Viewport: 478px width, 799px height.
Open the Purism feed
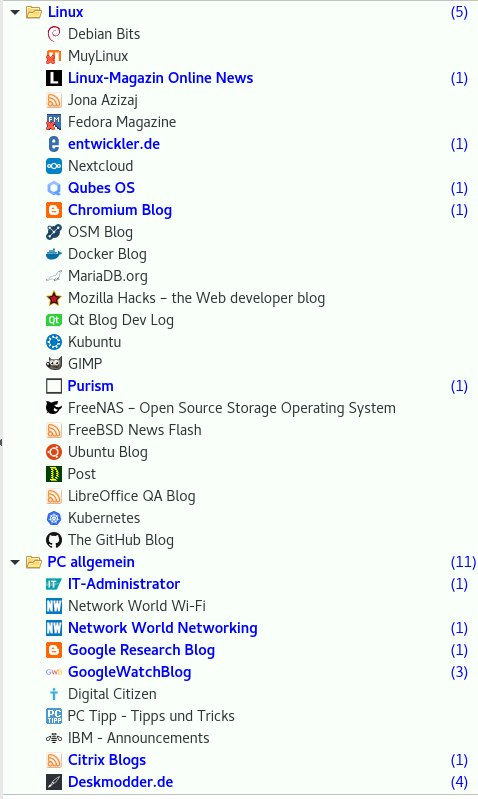91,386
